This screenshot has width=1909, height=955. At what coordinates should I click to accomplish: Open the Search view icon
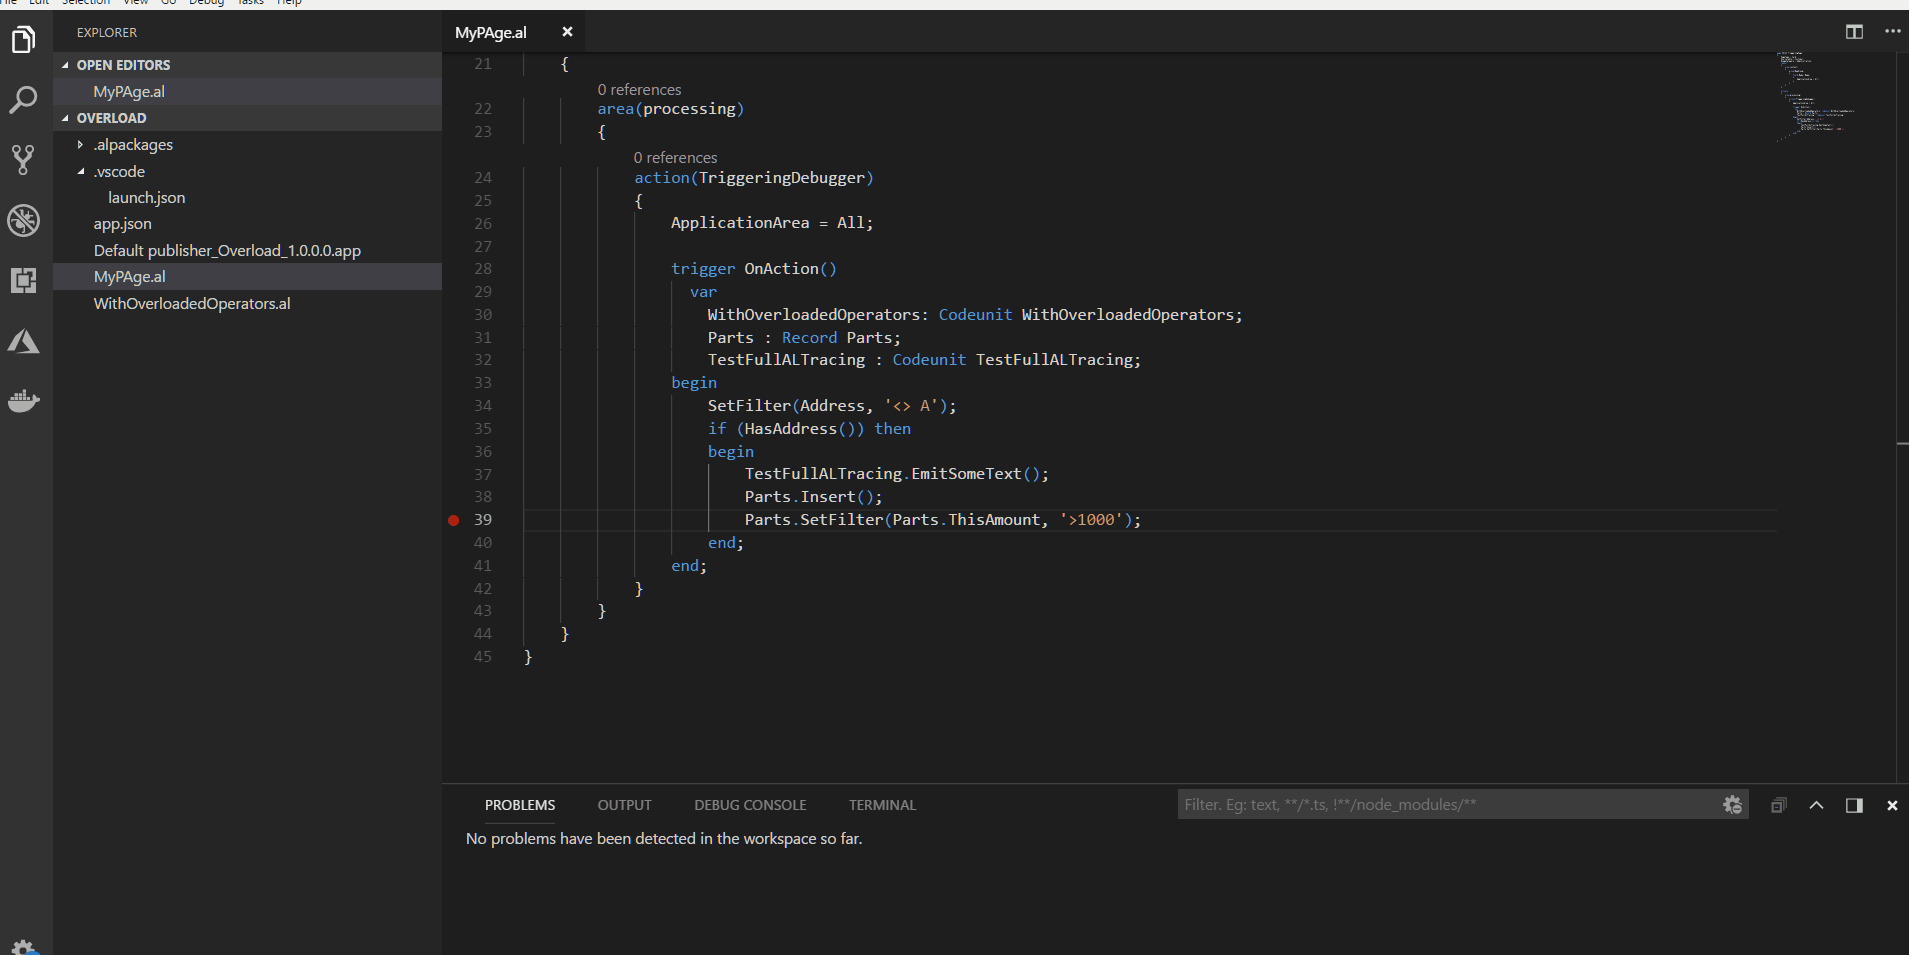[x=23, y=100]
